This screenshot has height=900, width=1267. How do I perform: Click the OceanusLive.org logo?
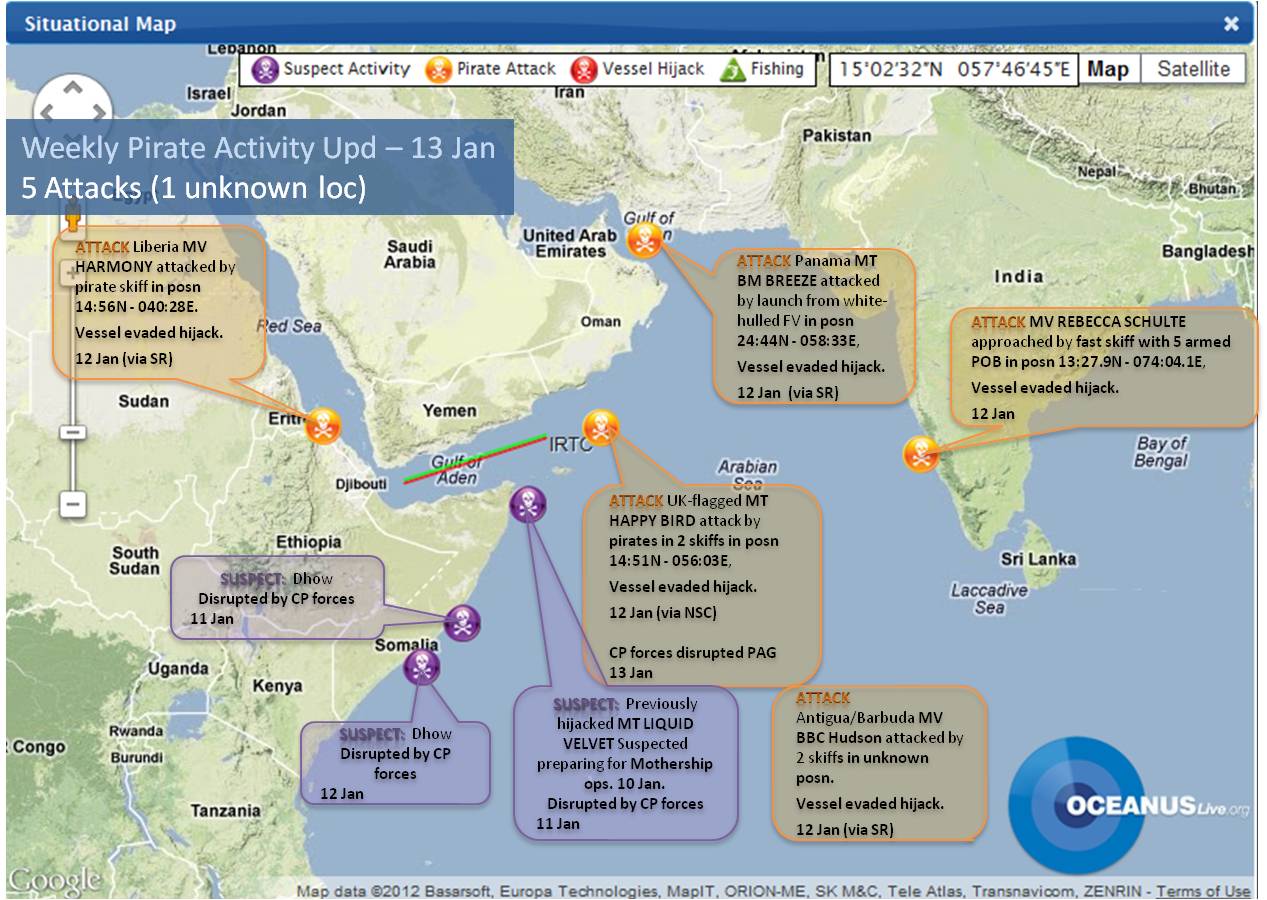(x=1129, y=805)
